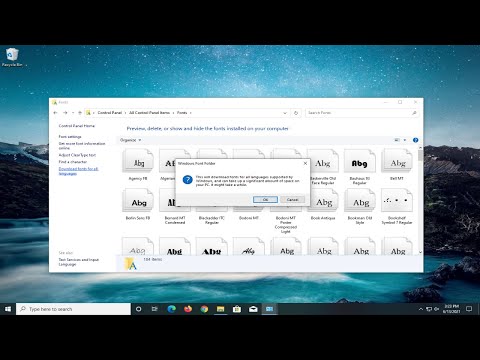
Task: Open the Font settings link
Action: 70,137
